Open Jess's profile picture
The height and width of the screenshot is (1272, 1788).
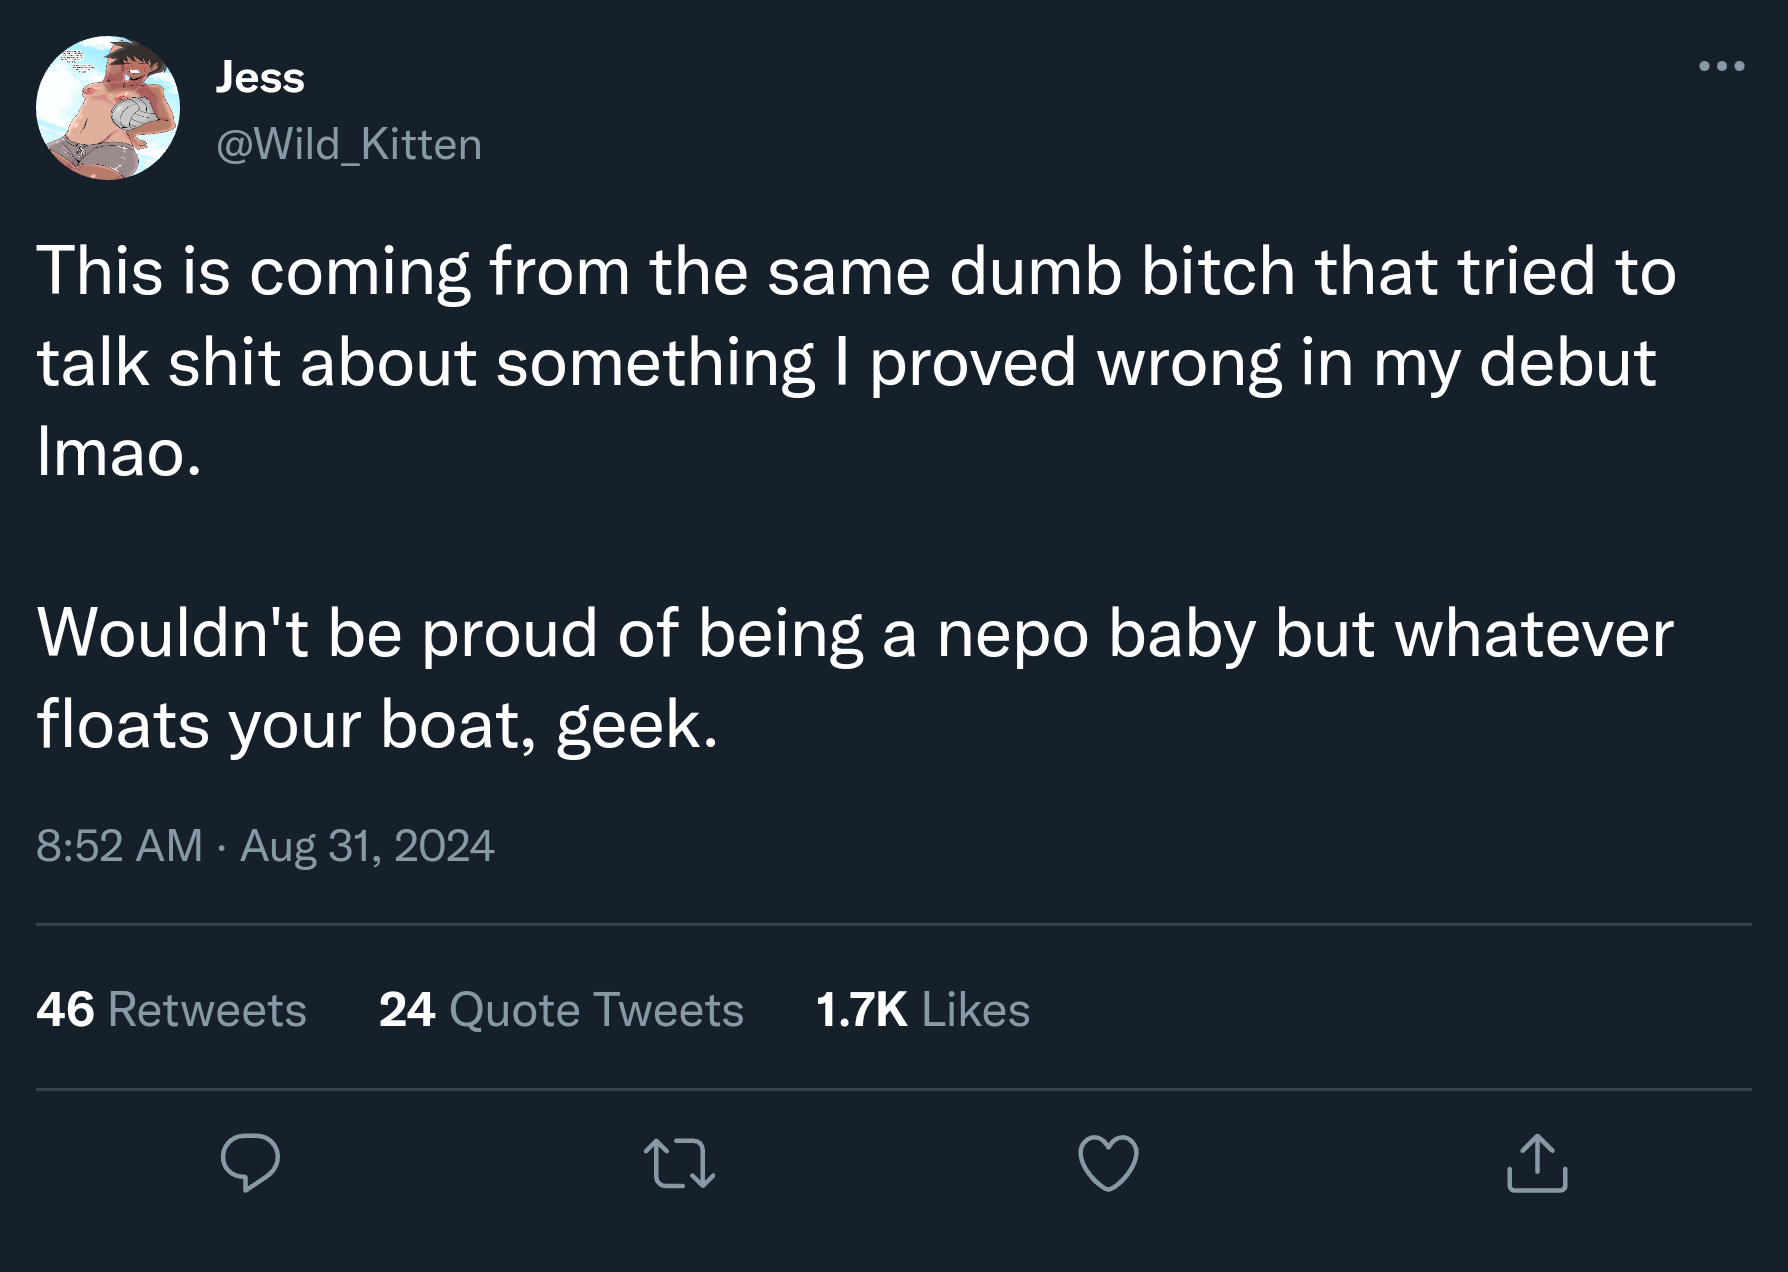point(108,108)
